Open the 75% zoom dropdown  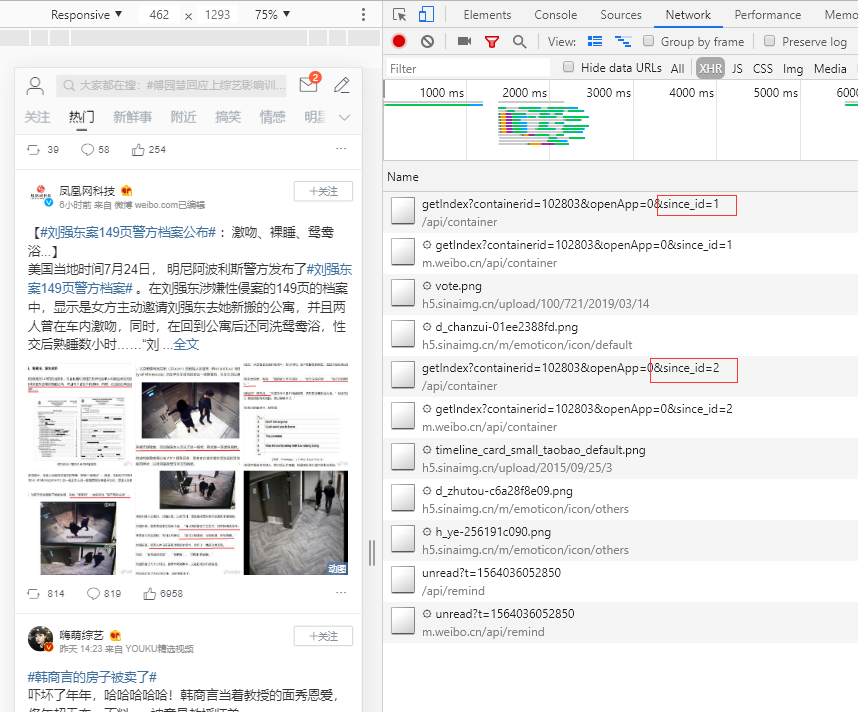272,15
